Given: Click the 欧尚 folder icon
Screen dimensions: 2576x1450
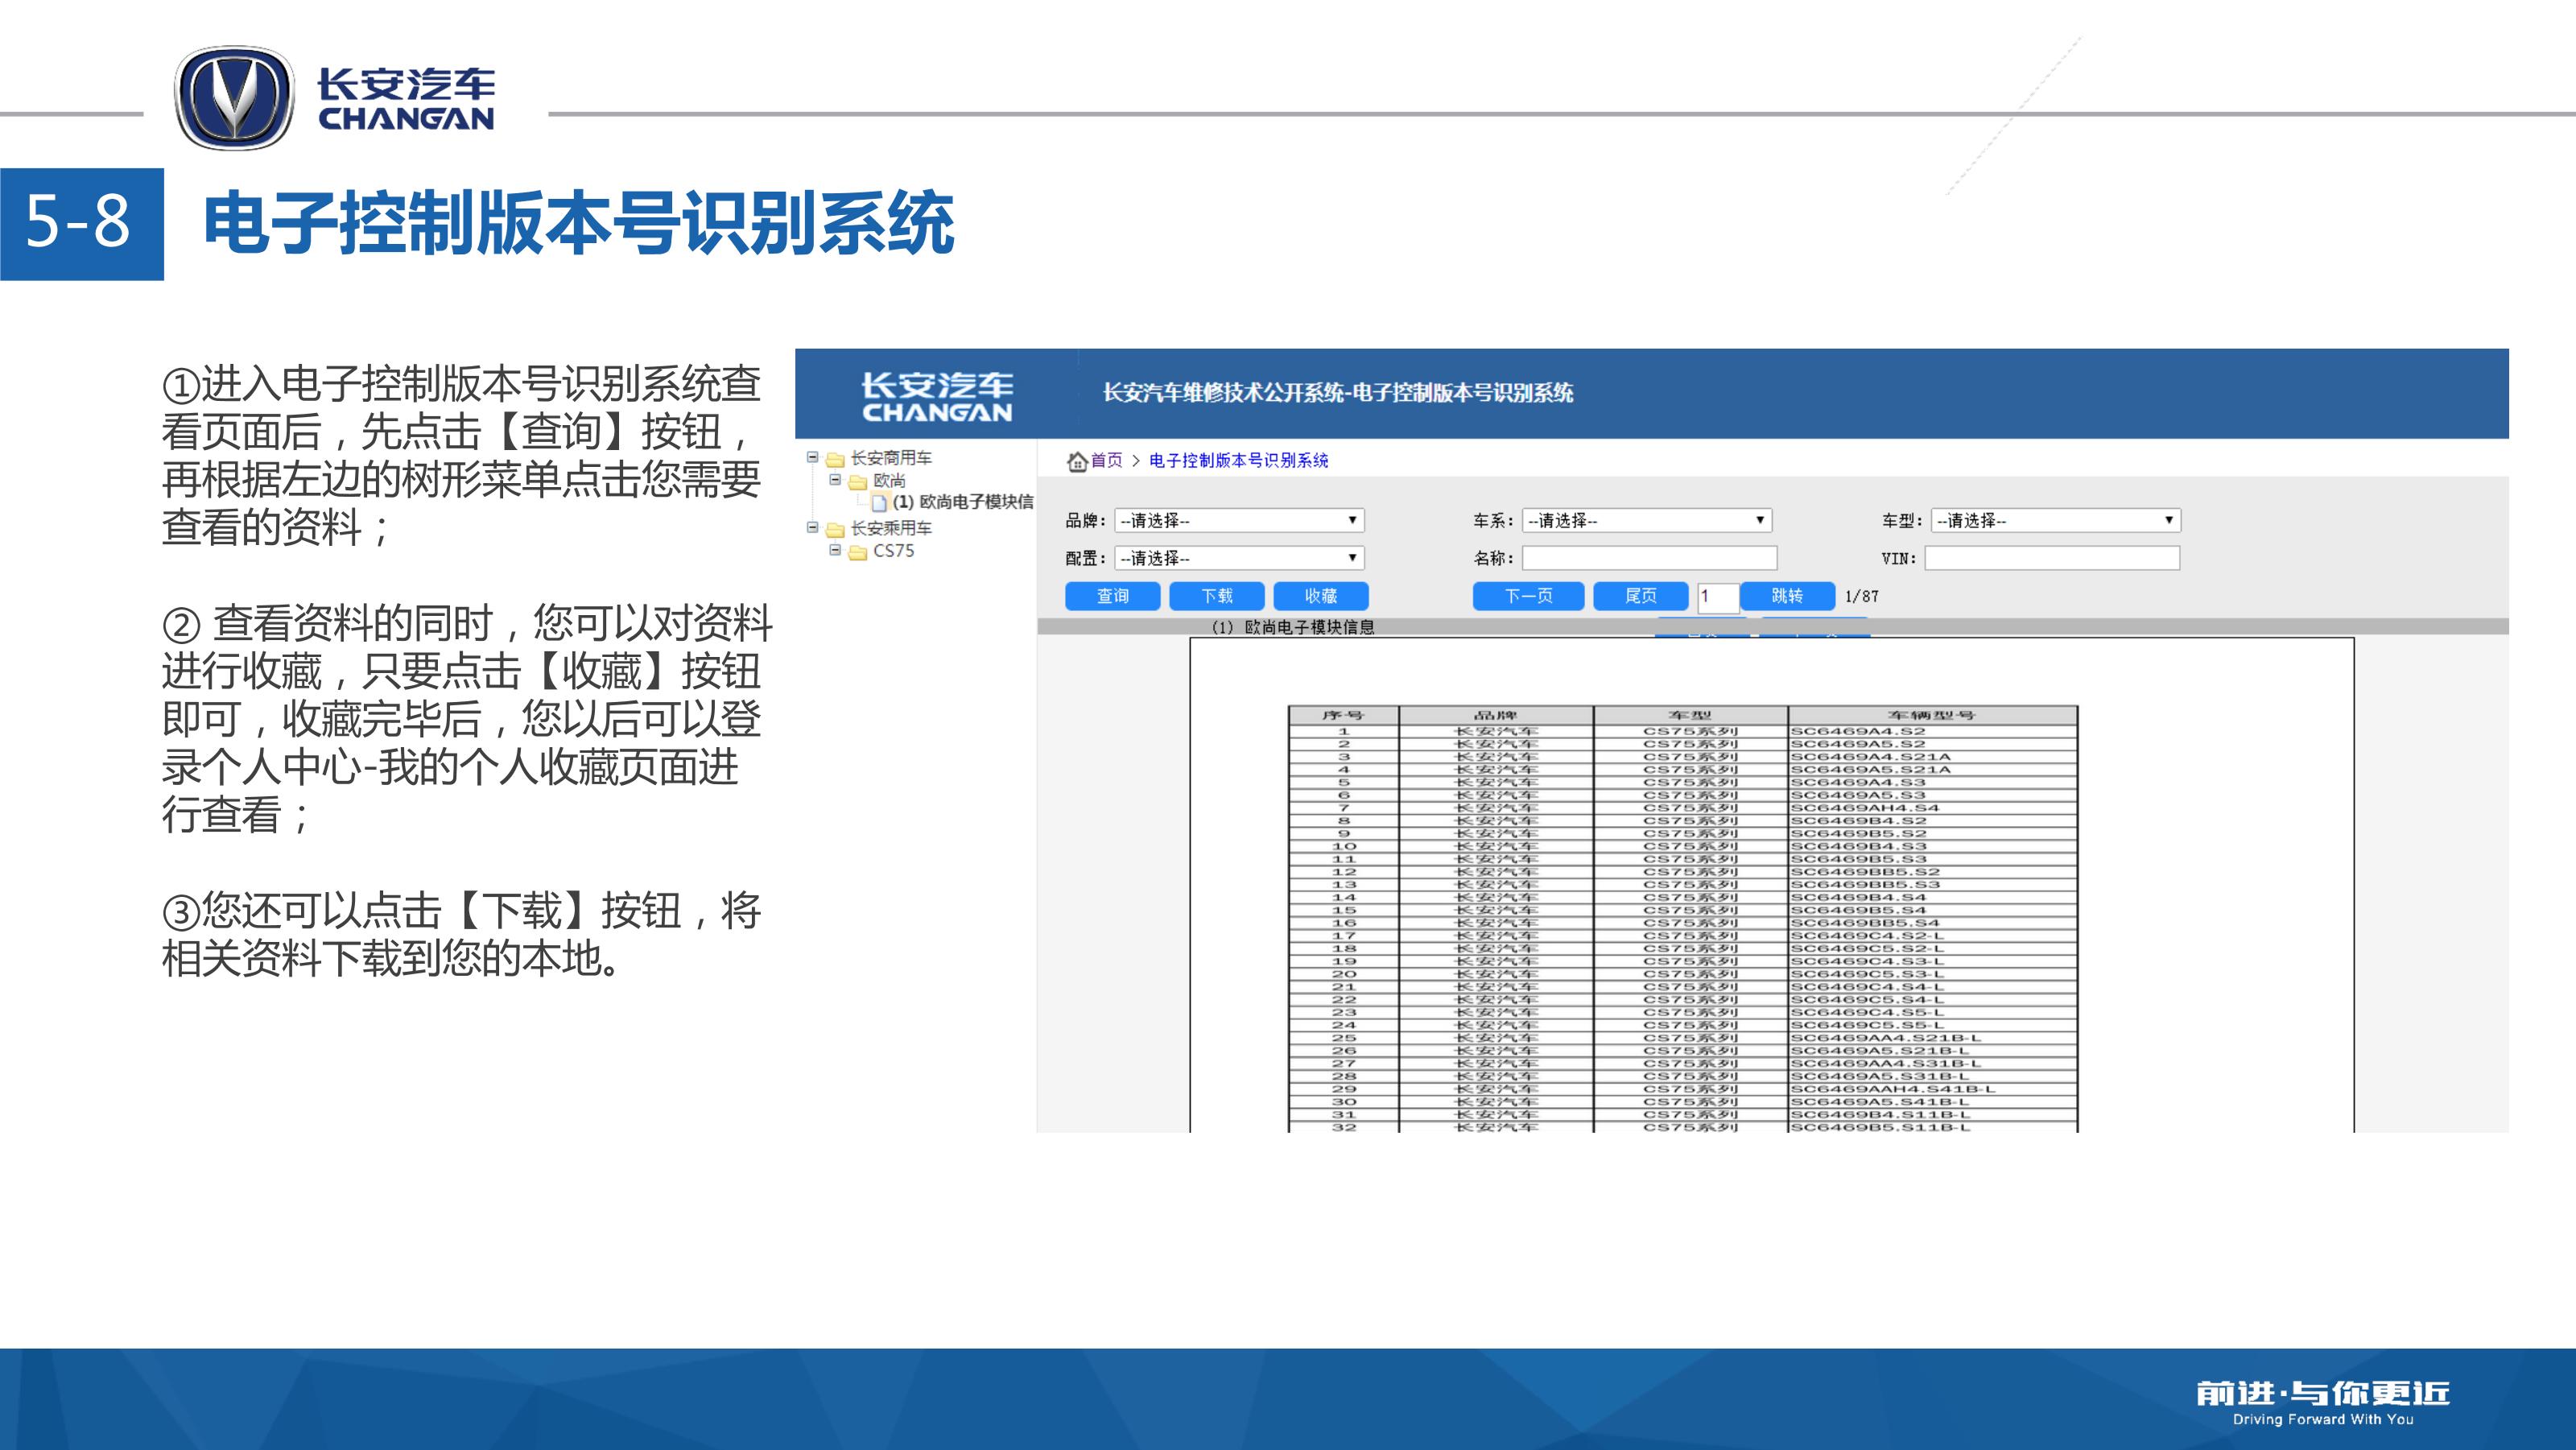Looking at the screenshot, I should (857, 482).
